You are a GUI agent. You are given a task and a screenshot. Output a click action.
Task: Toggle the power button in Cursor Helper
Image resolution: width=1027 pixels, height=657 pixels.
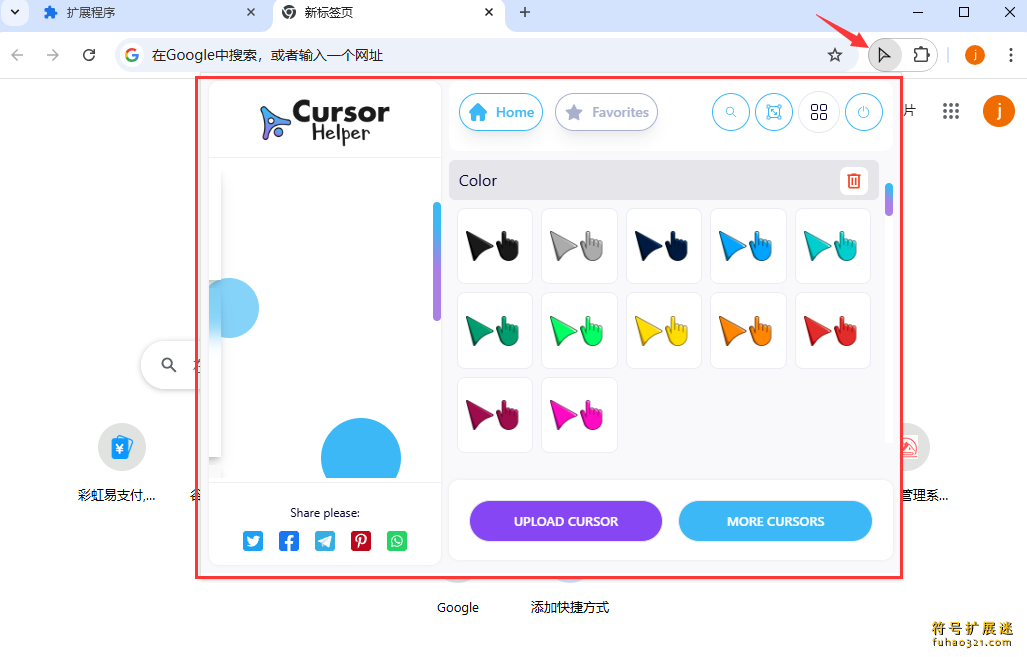click(864, 113)
